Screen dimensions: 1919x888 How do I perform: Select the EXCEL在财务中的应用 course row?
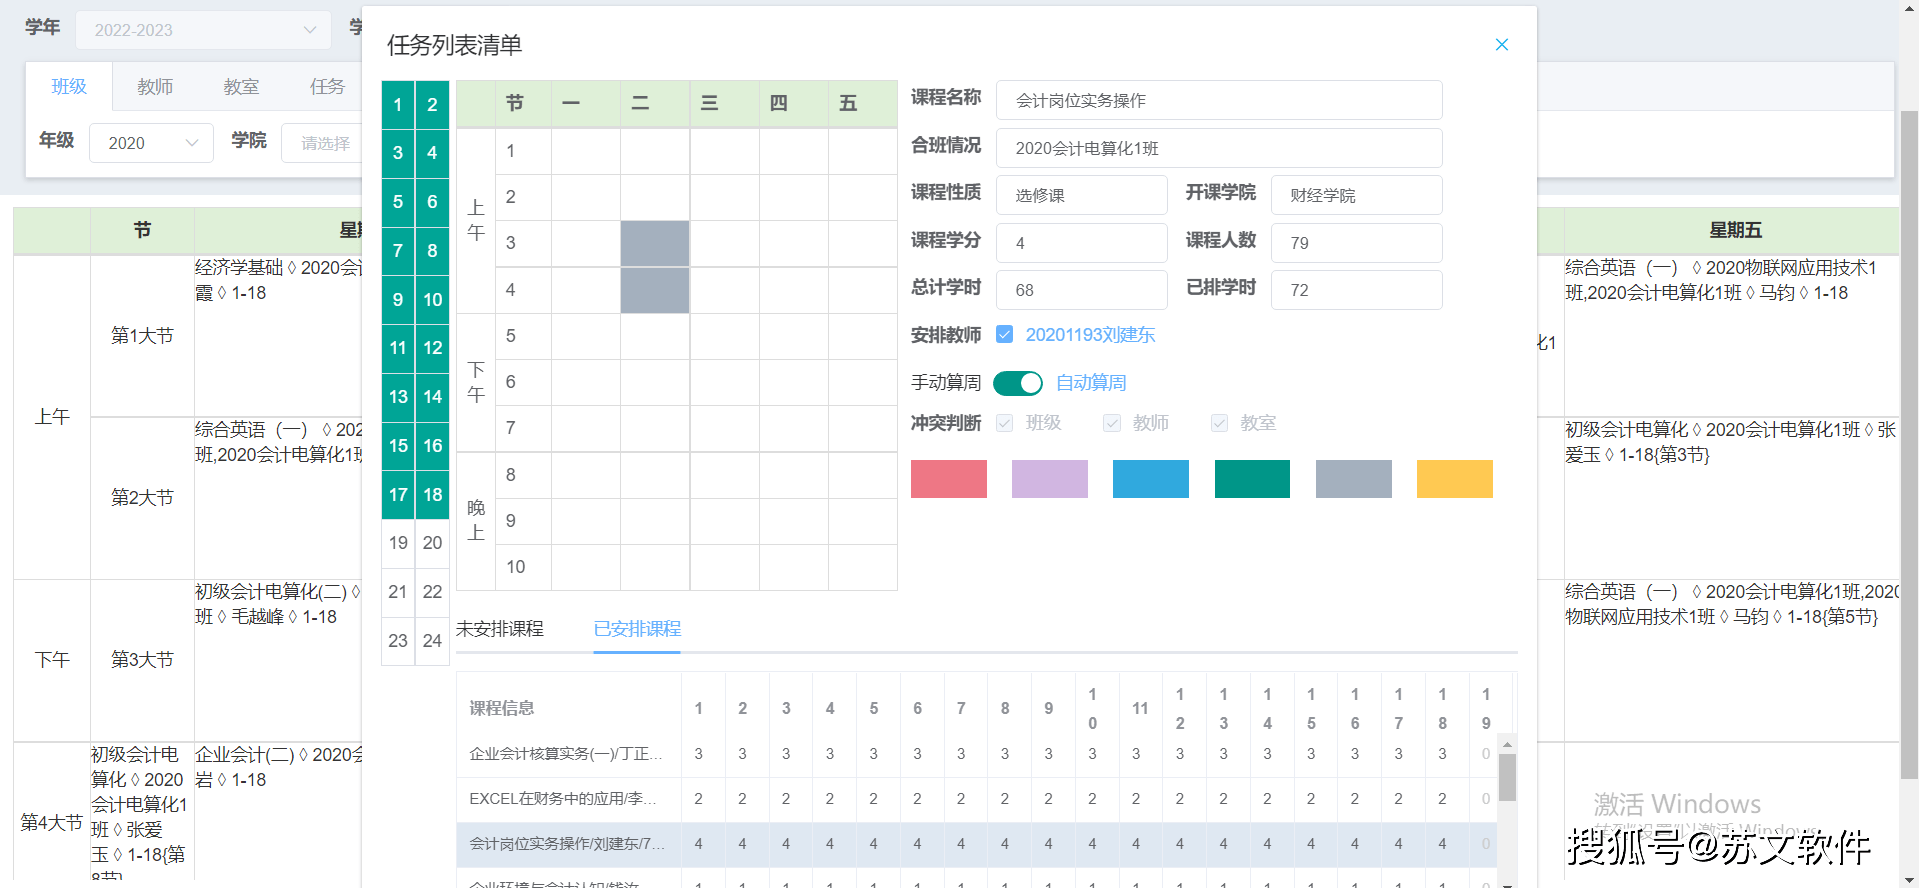976,799
